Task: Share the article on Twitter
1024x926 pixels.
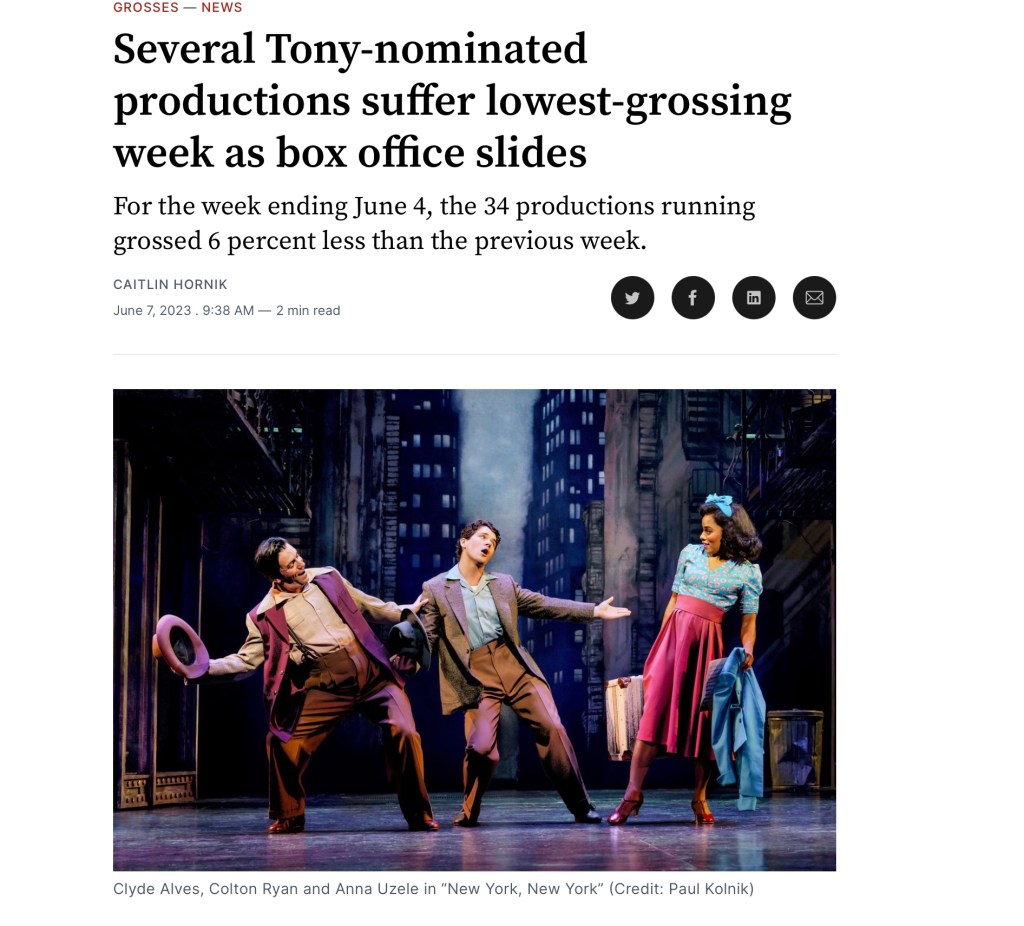Action: pos(632,298)
